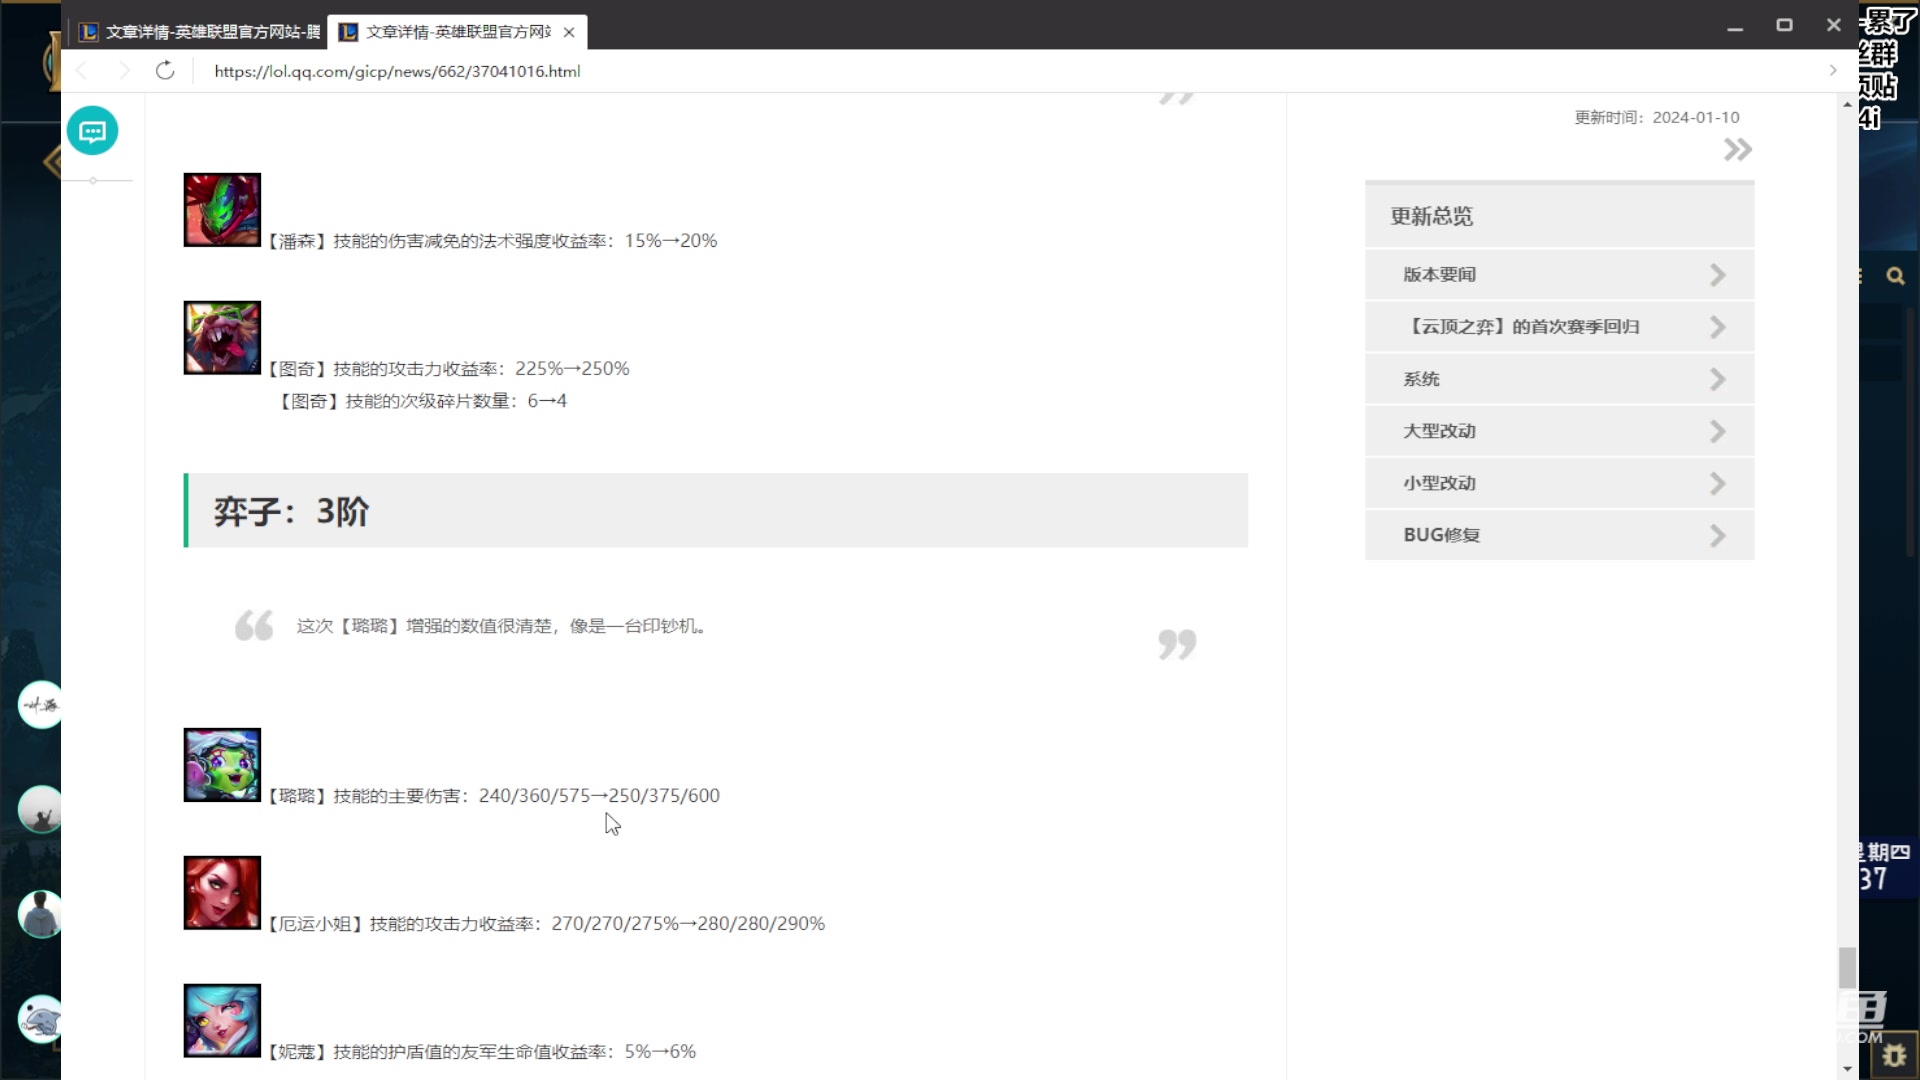
Task: Click the 更新总览 sidebar heading
Action: tap(1432, 216)
